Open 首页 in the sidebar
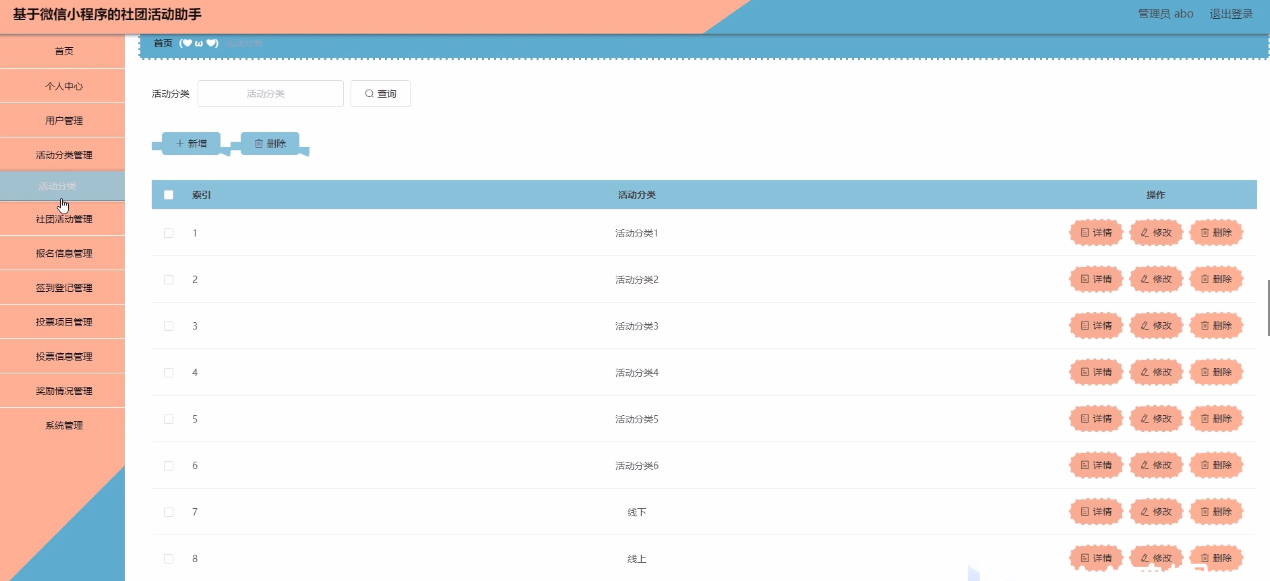Viewport: 1270px width, 581px height. point(63,51)
